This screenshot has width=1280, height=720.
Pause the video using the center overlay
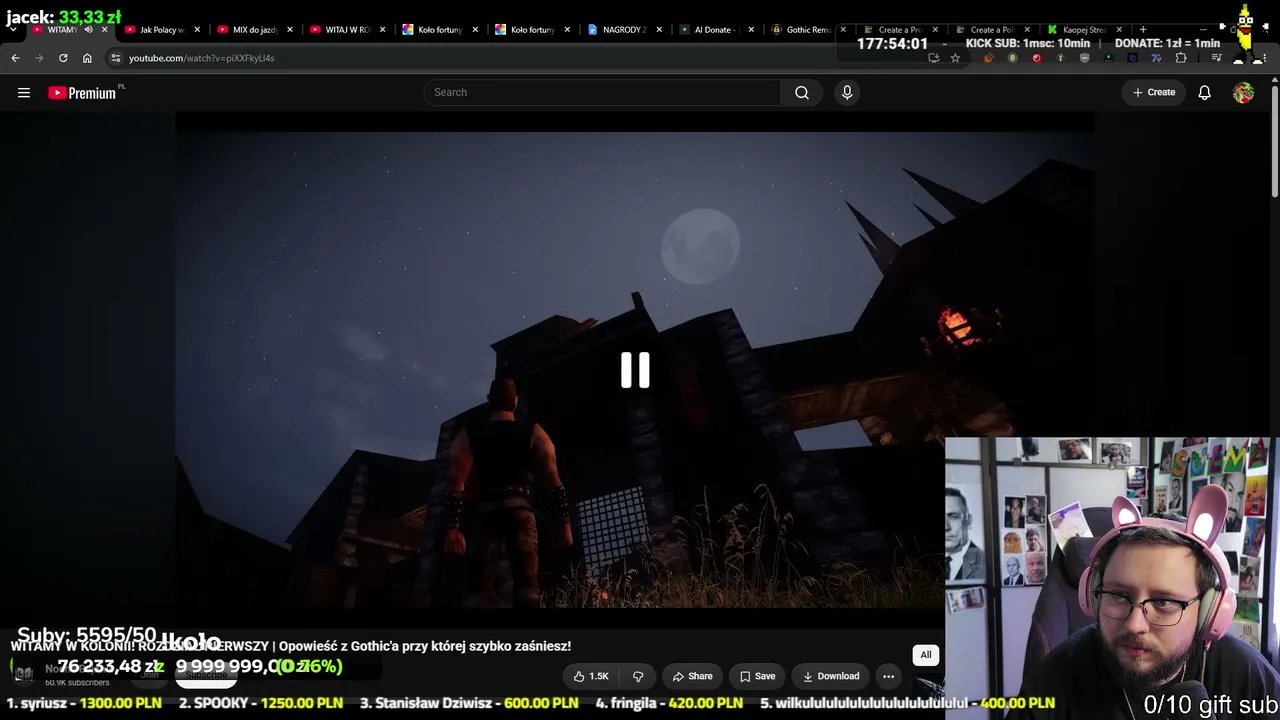(x=635, y=370)
